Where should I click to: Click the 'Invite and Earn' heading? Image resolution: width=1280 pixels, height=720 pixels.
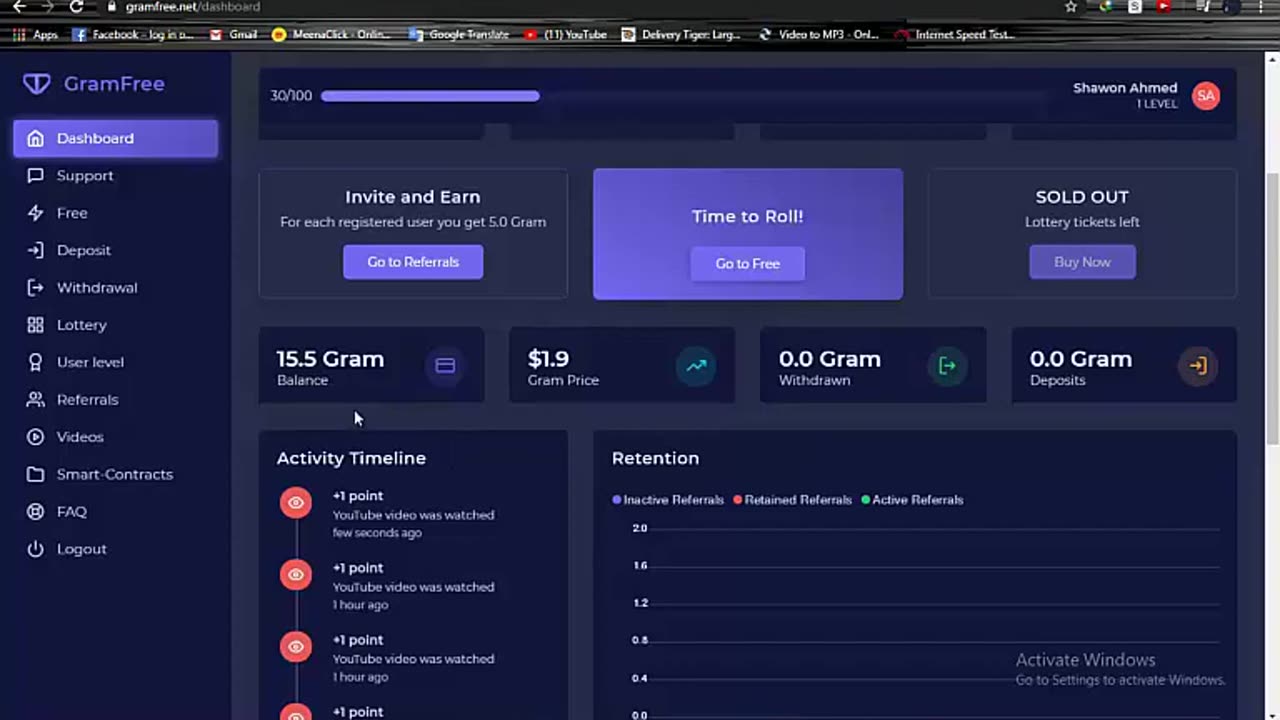coord(413,197)
